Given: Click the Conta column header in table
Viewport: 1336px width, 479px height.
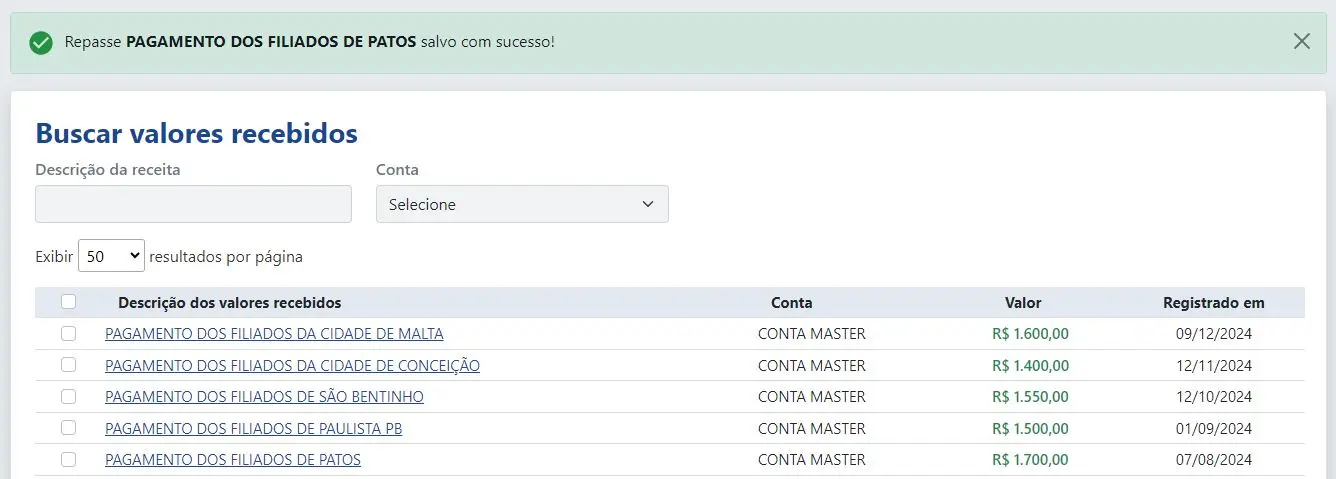Looking at the screenshot, I should pos(791,303).
